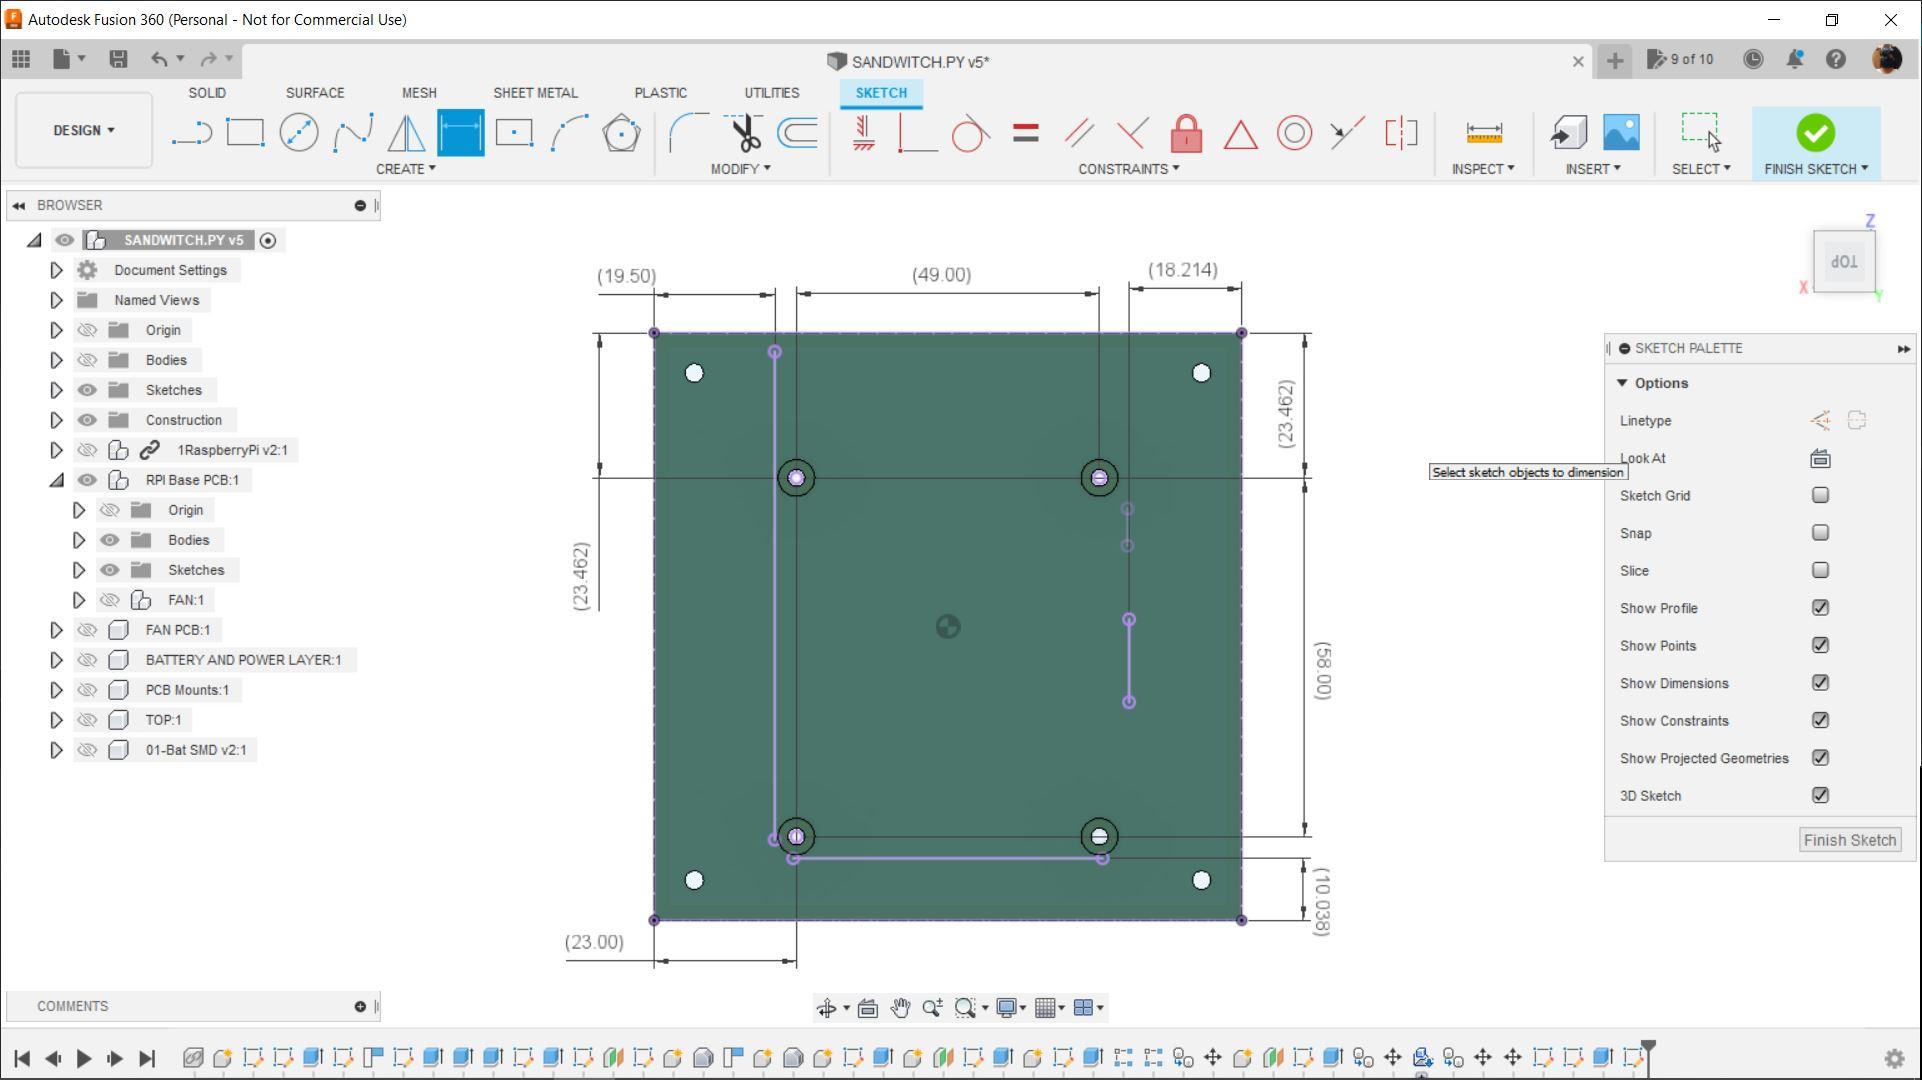Viewport: 1922px width, 1080px height.
Task: Switch to the SOLID tab
Action: [x=207, y=93]
